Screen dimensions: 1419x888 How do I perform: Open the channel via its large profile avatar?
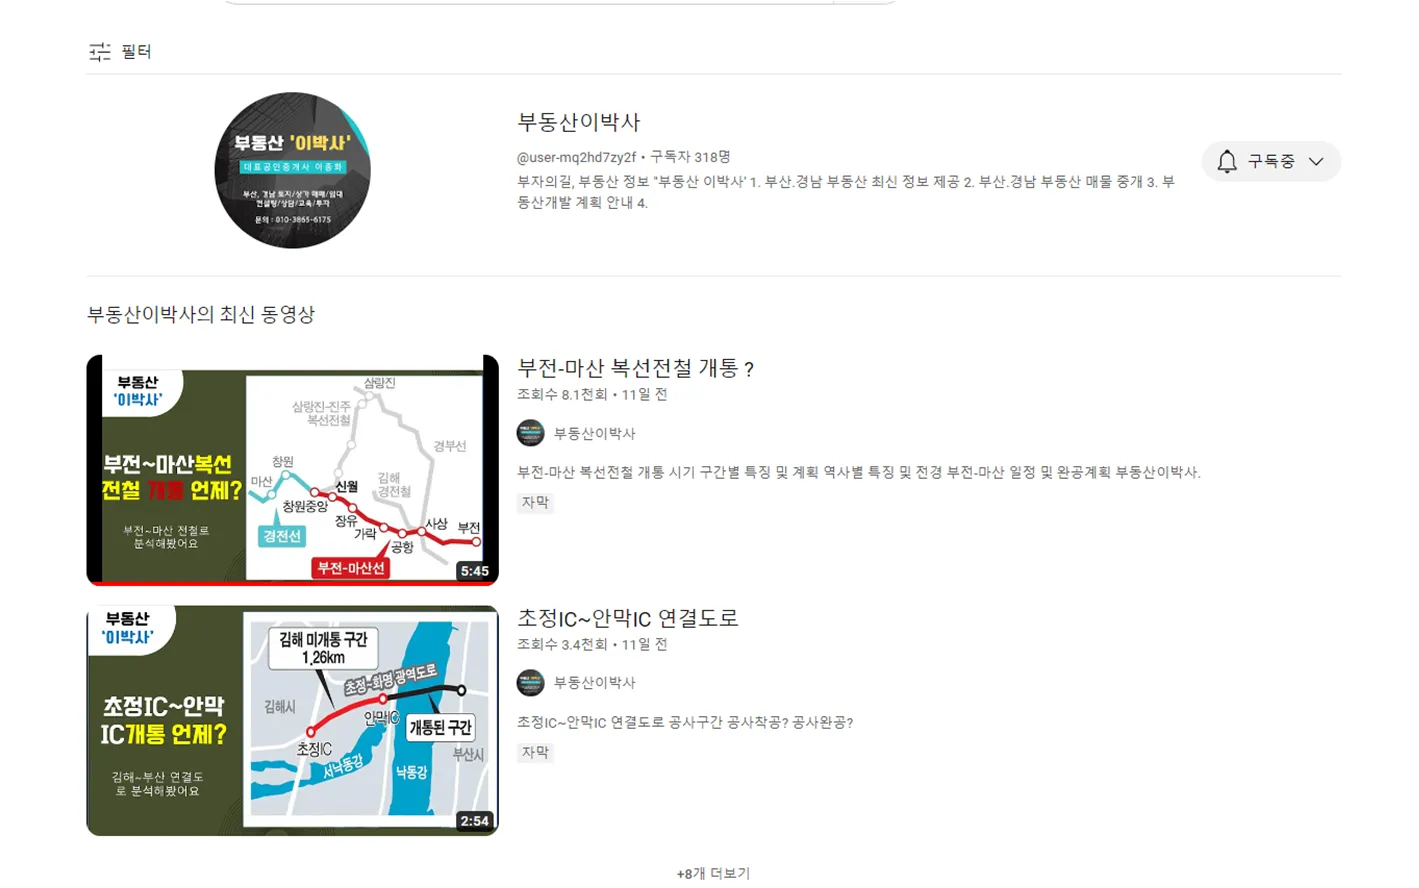click(x=291, y=170)
